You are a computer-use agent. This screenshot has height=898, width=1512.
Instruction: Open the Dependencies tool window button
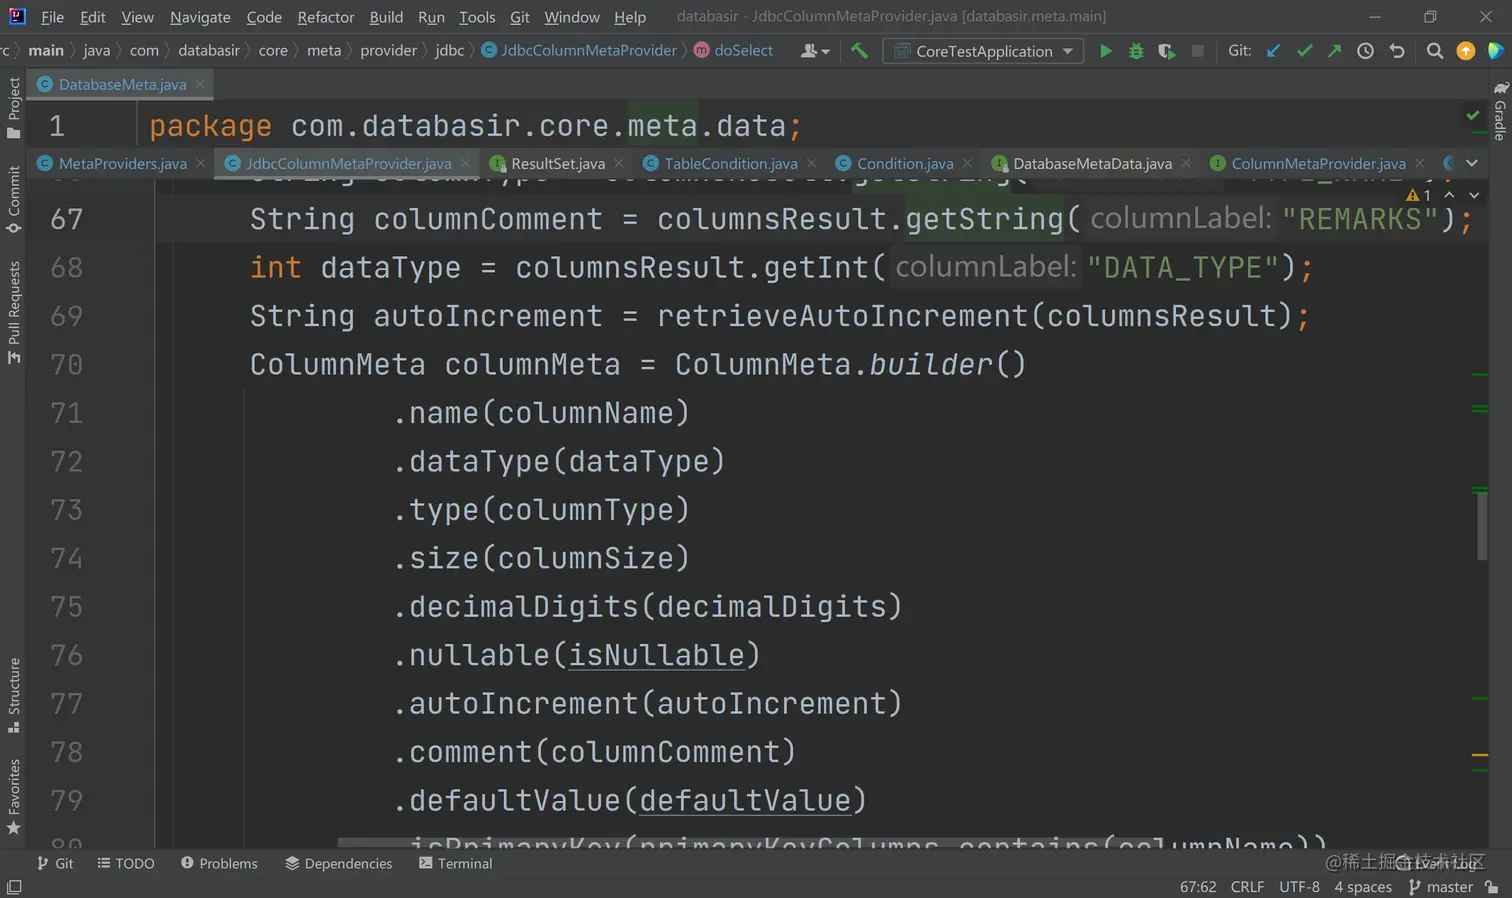(x=339, y=863)
